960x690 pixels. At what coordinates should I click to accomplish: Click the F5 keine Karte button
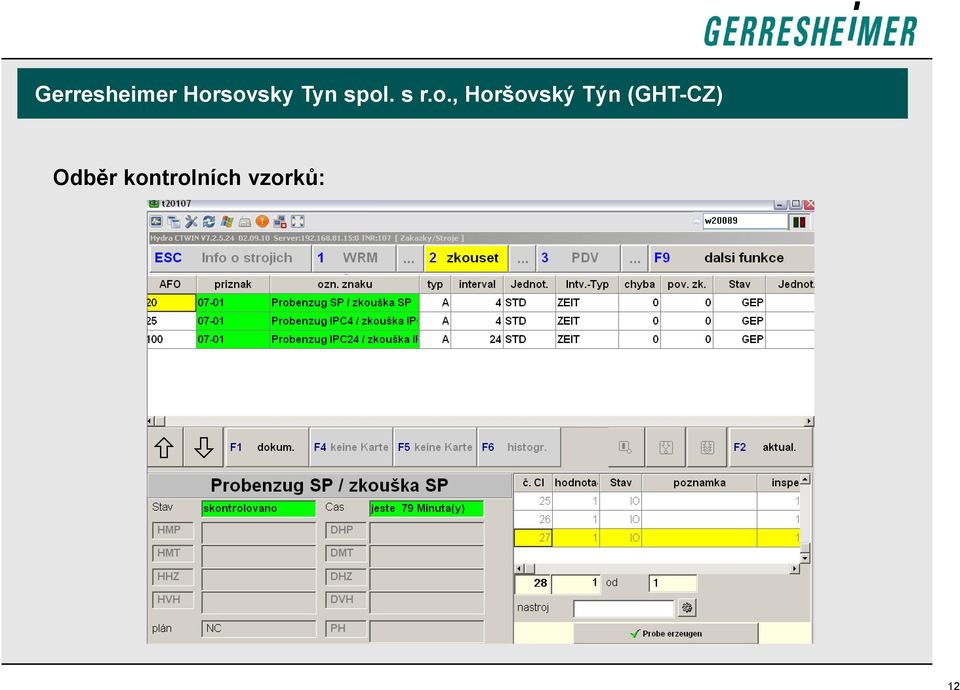click(435, 448)
